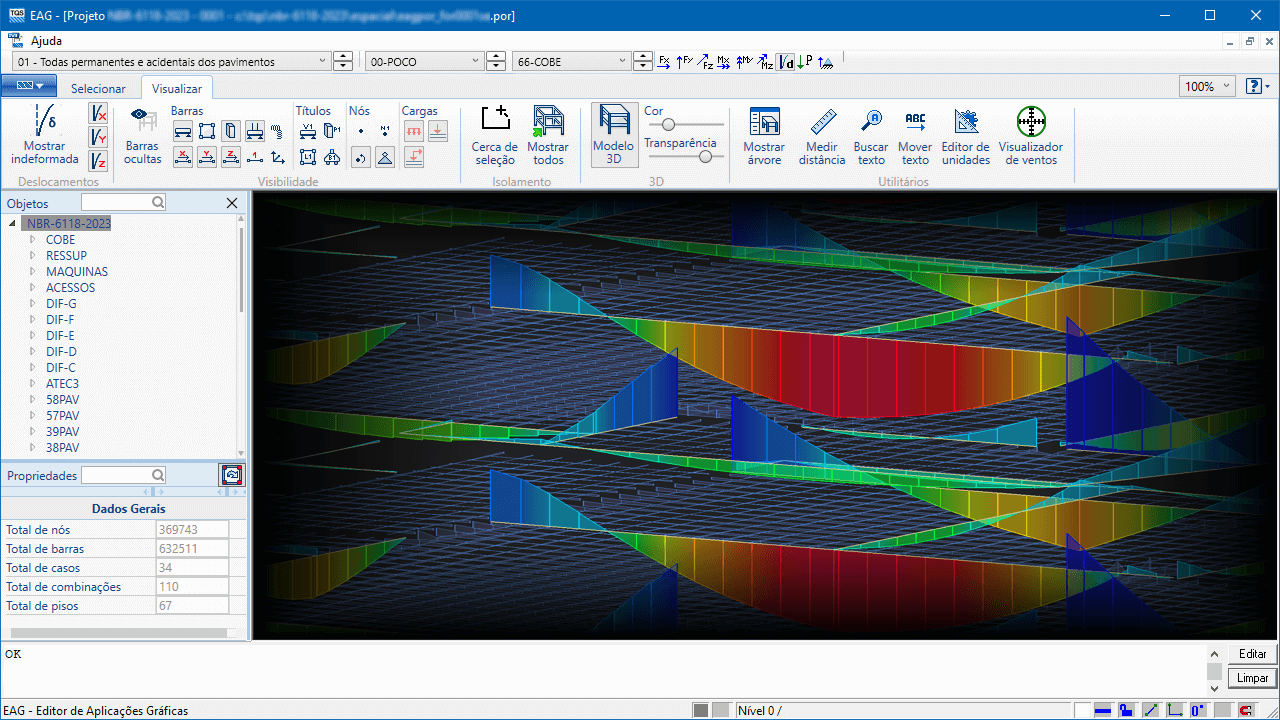Open the Ajuda menu

pos(46,41)
